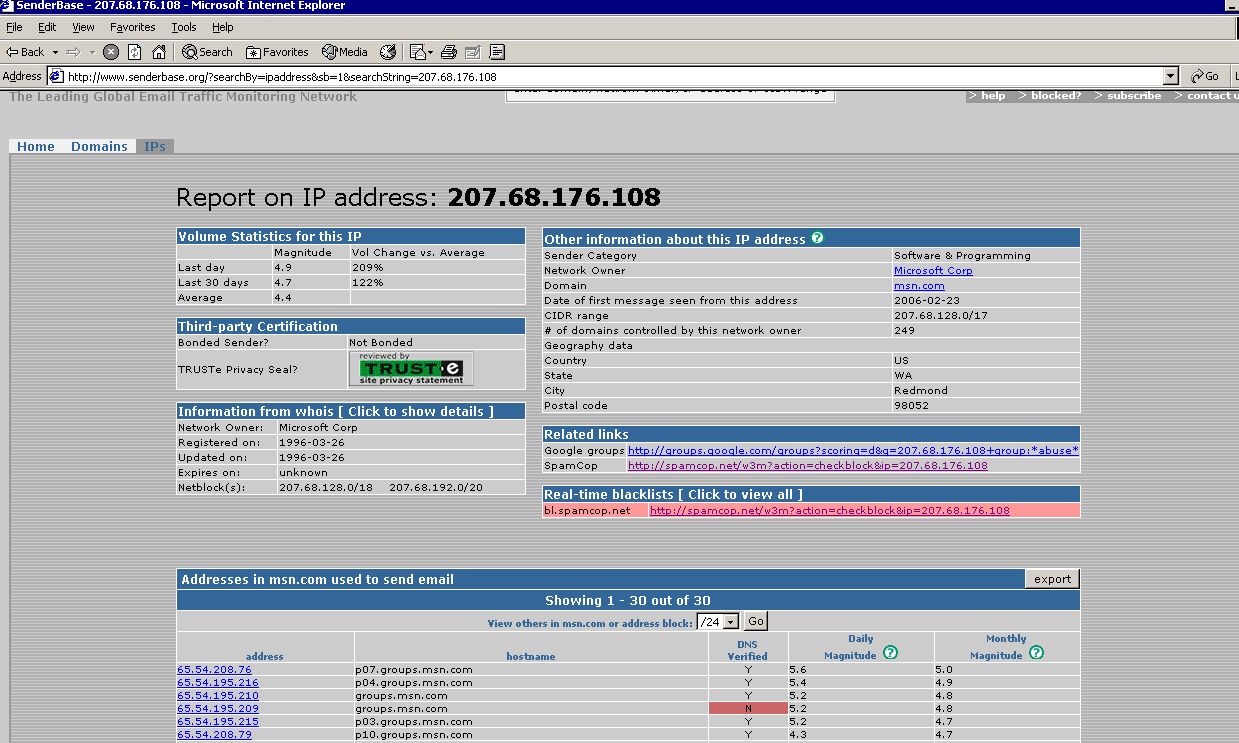Open the Microsoft Corp network owner link
The image size is (1239, 743).
(x=933, y=270)
